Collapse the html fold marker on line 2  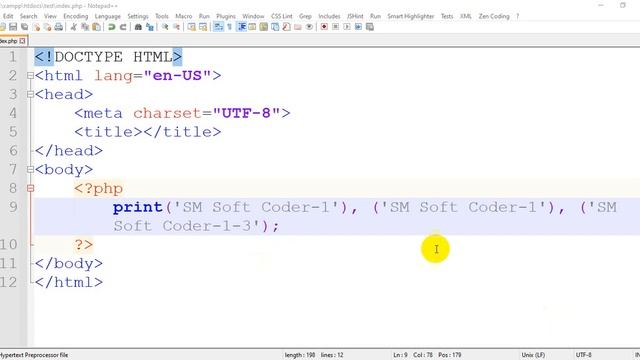[x=30, y=76]
